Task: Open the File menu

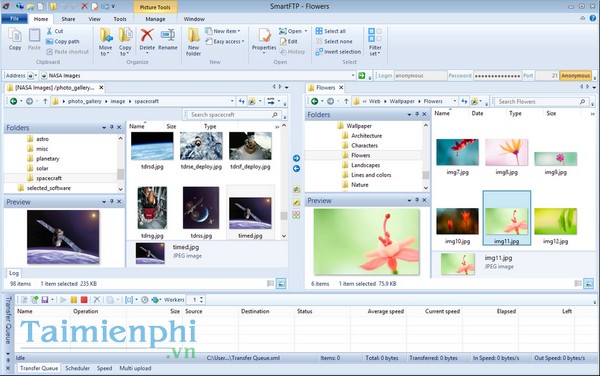Action: click(14, 19)
